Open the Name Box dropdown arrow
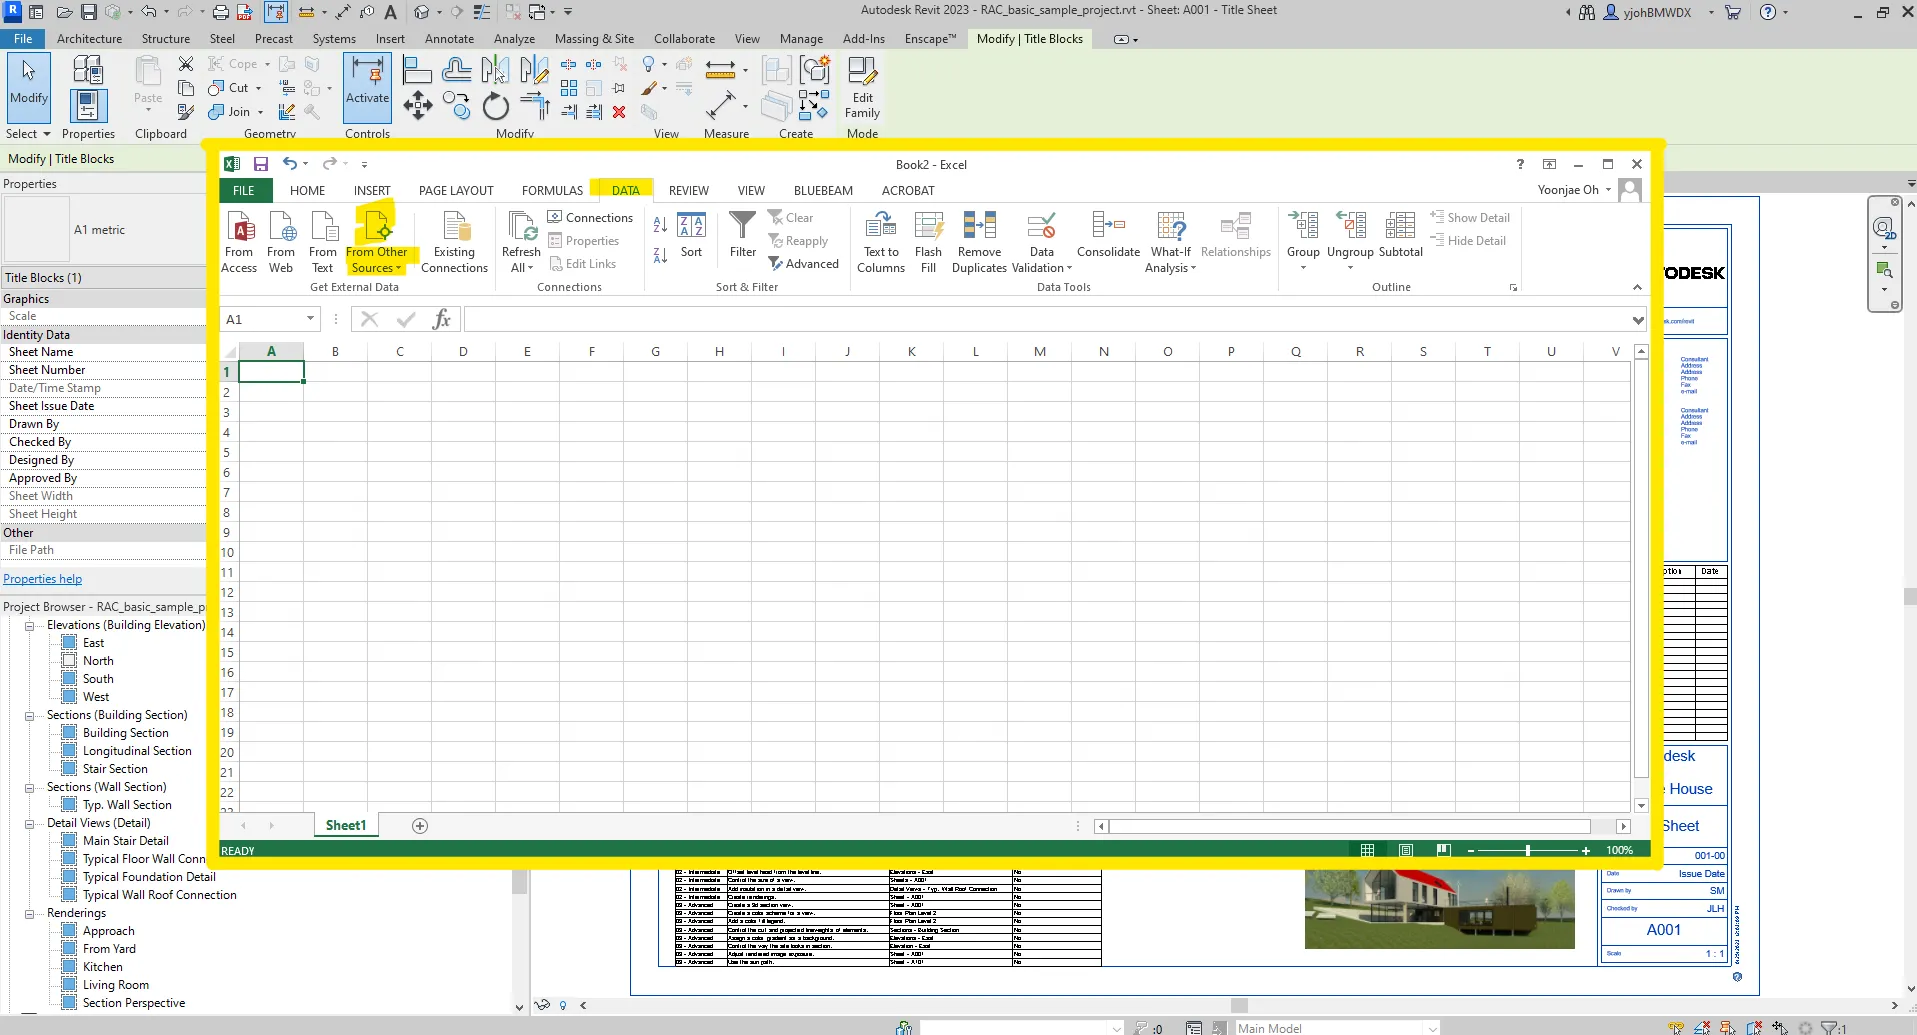1917x1035 pixels. [x=310, y=319]
